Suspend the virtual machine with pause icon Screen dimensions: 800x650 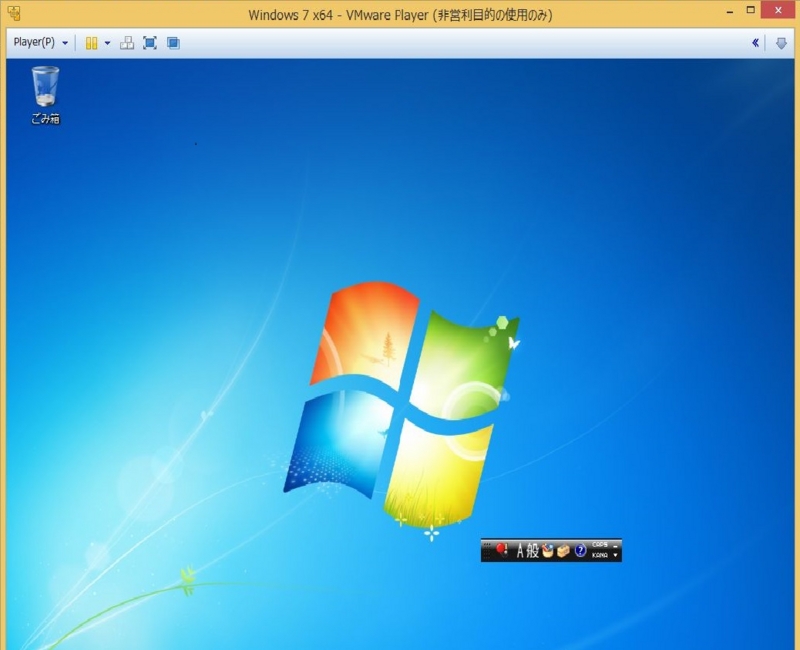point(91,43)
